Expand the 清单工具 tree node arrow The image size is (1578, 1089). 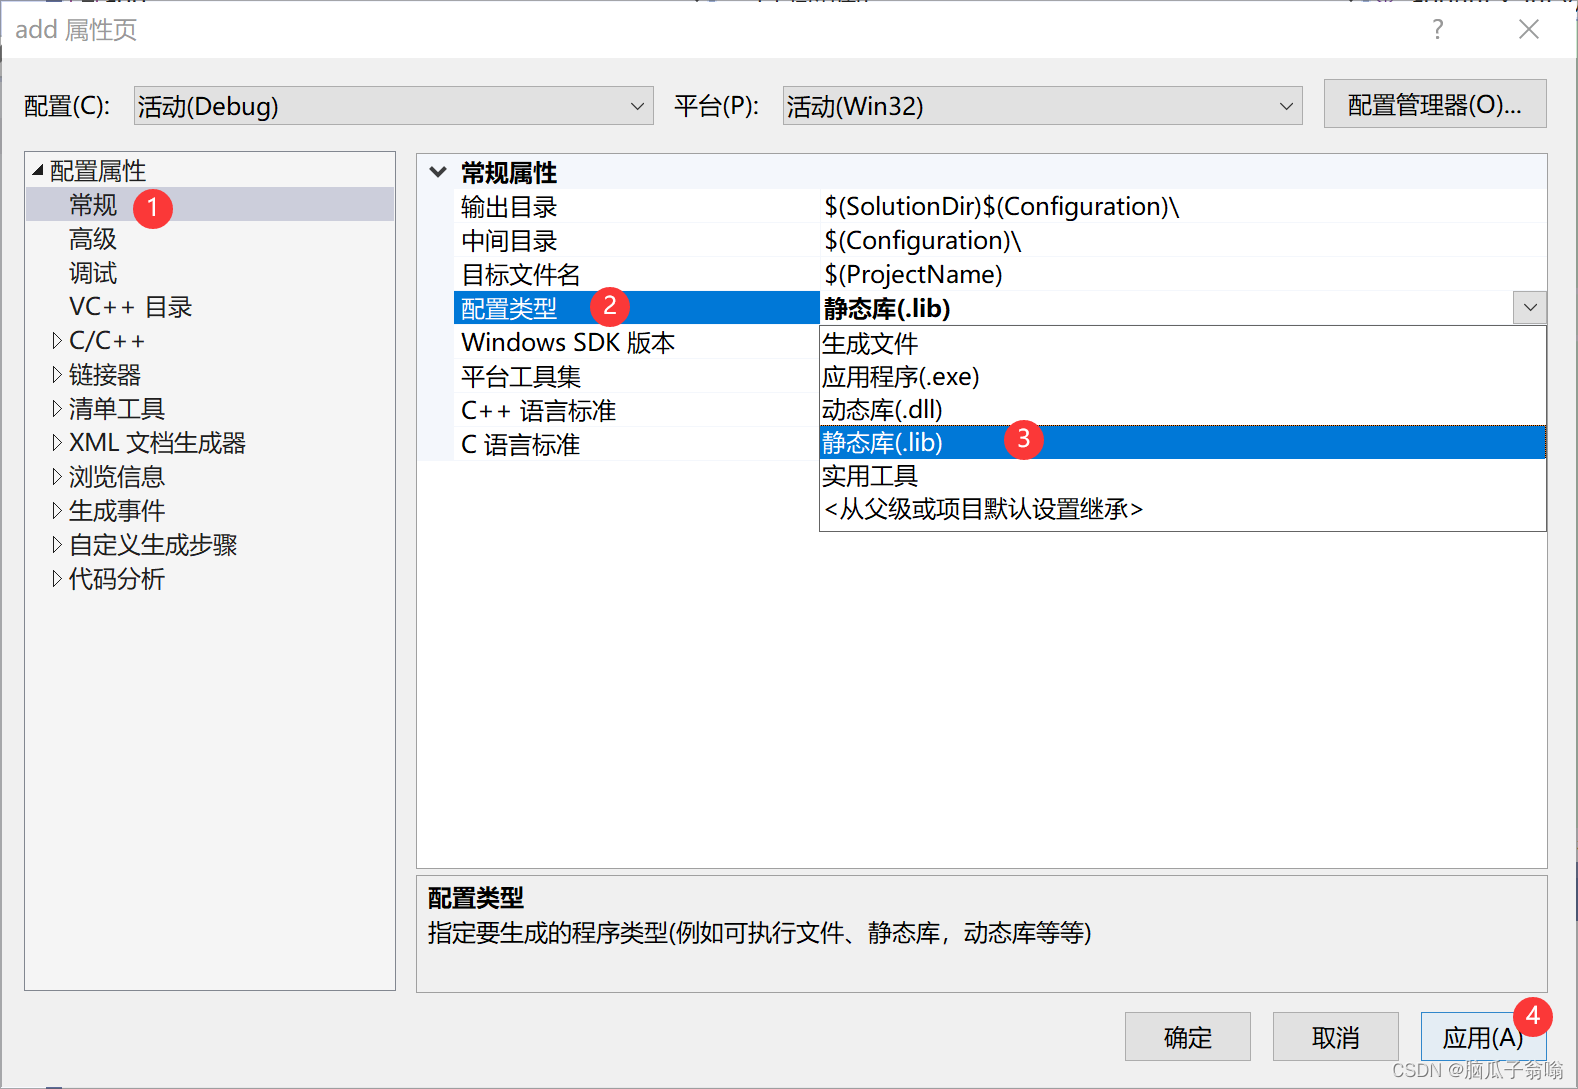pyautogui.click(x=57, y=409)
